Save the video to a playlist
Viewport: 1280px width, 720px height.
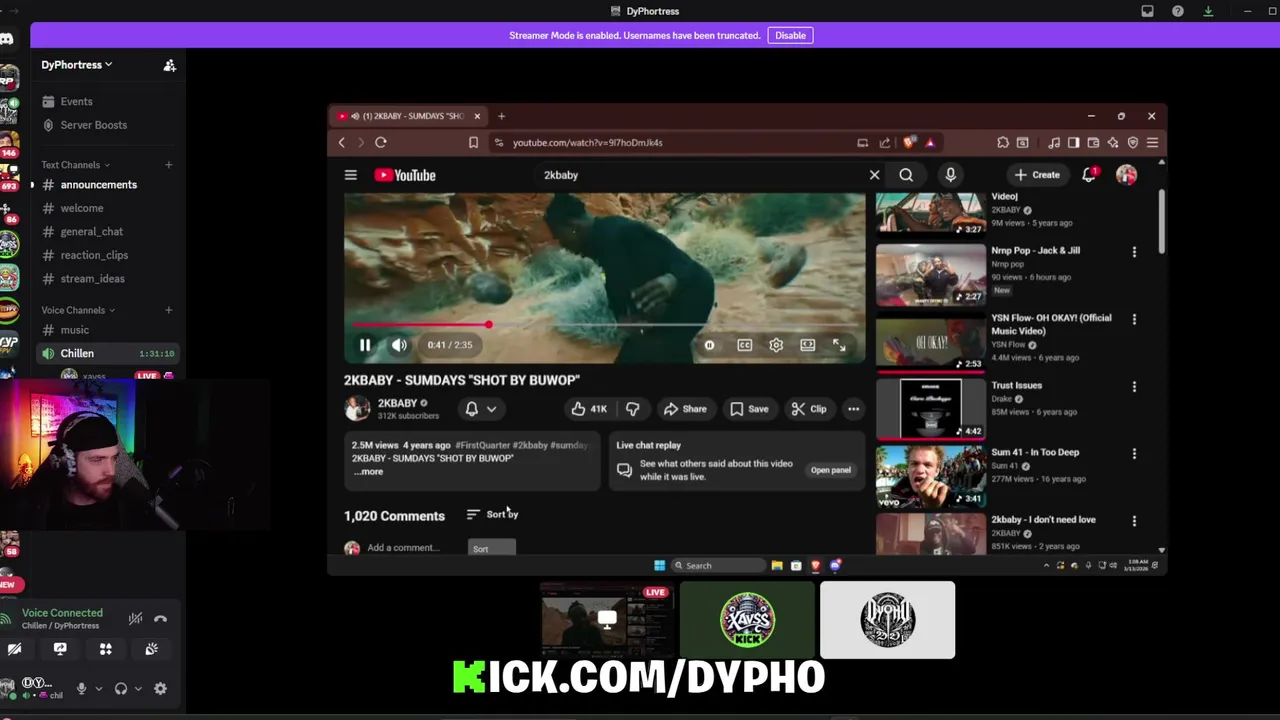coord(749,409)
